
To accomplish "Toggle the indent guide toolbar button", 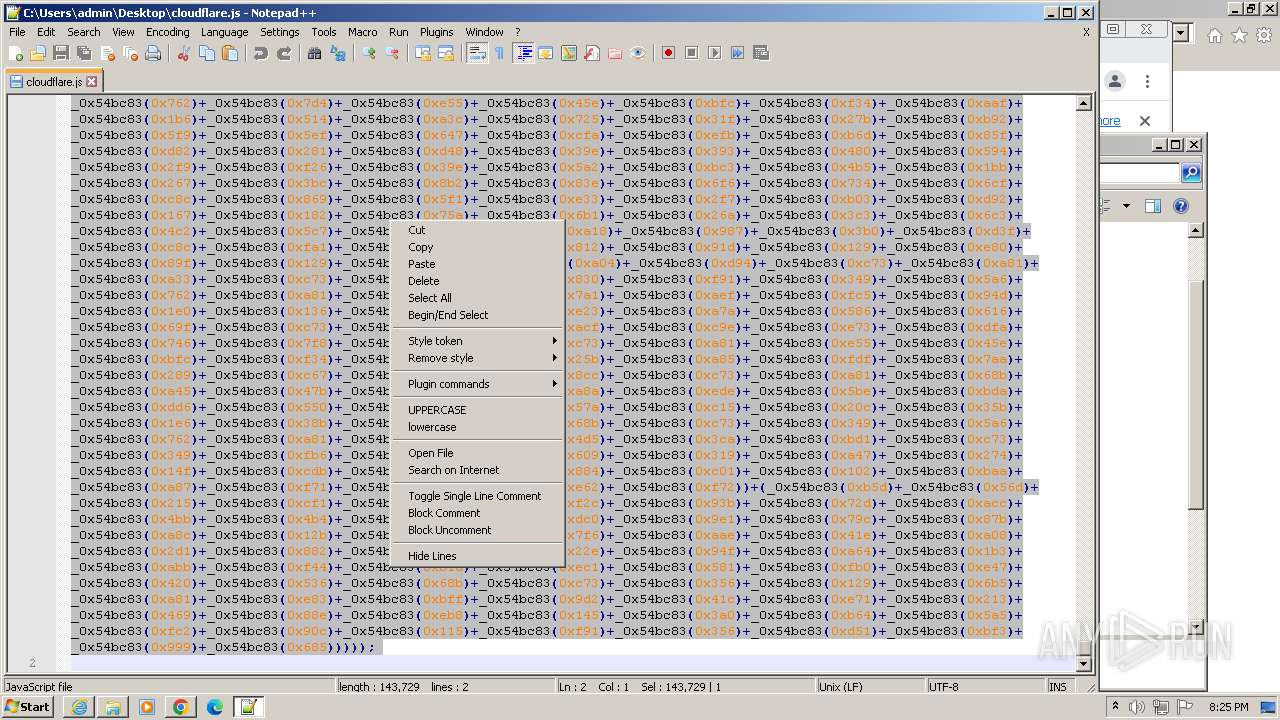I will click(x=523, y=53).
